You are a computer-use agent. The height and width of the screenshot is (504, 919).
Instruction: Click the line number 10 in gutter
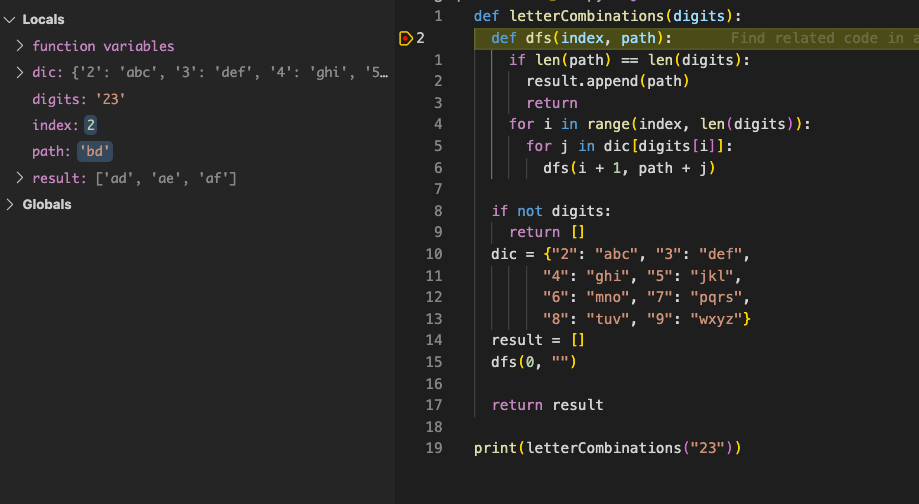(434, 254)
